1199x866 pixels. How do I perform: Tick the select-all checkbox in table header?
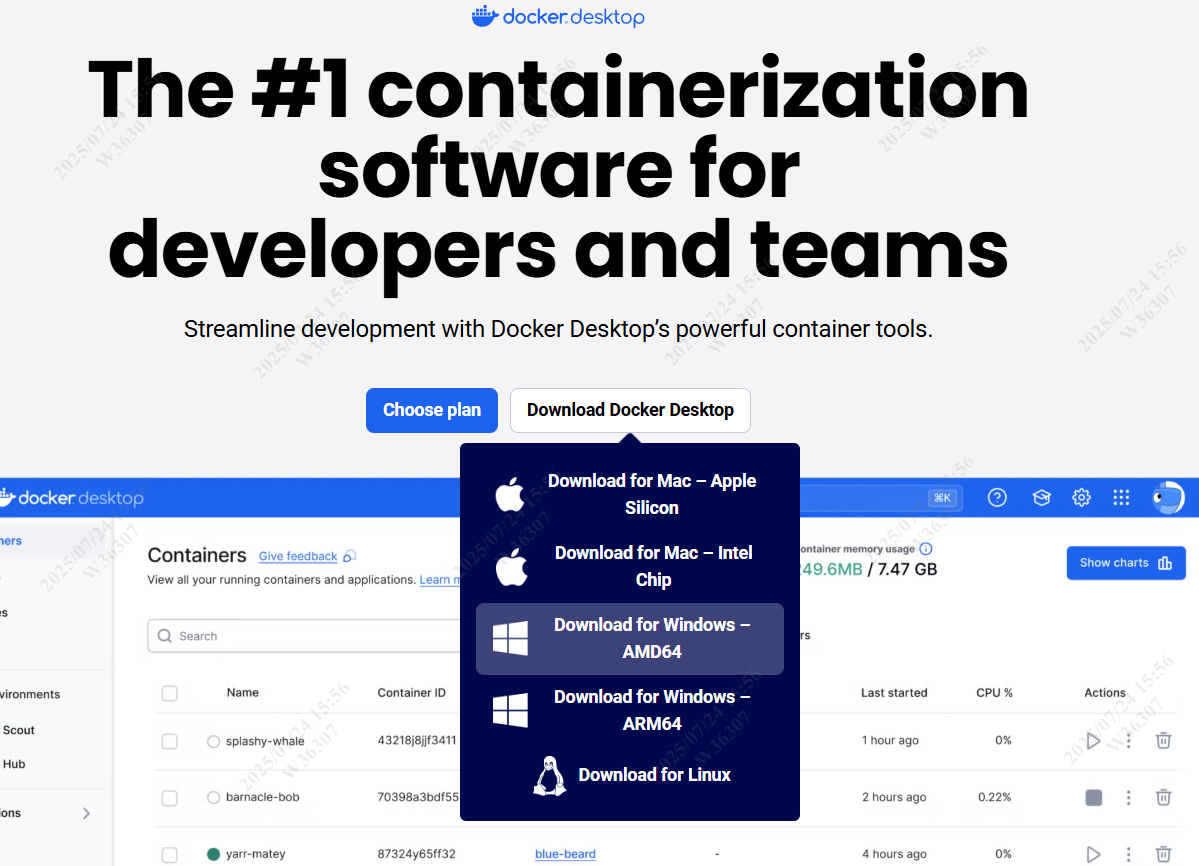point(170,693)
